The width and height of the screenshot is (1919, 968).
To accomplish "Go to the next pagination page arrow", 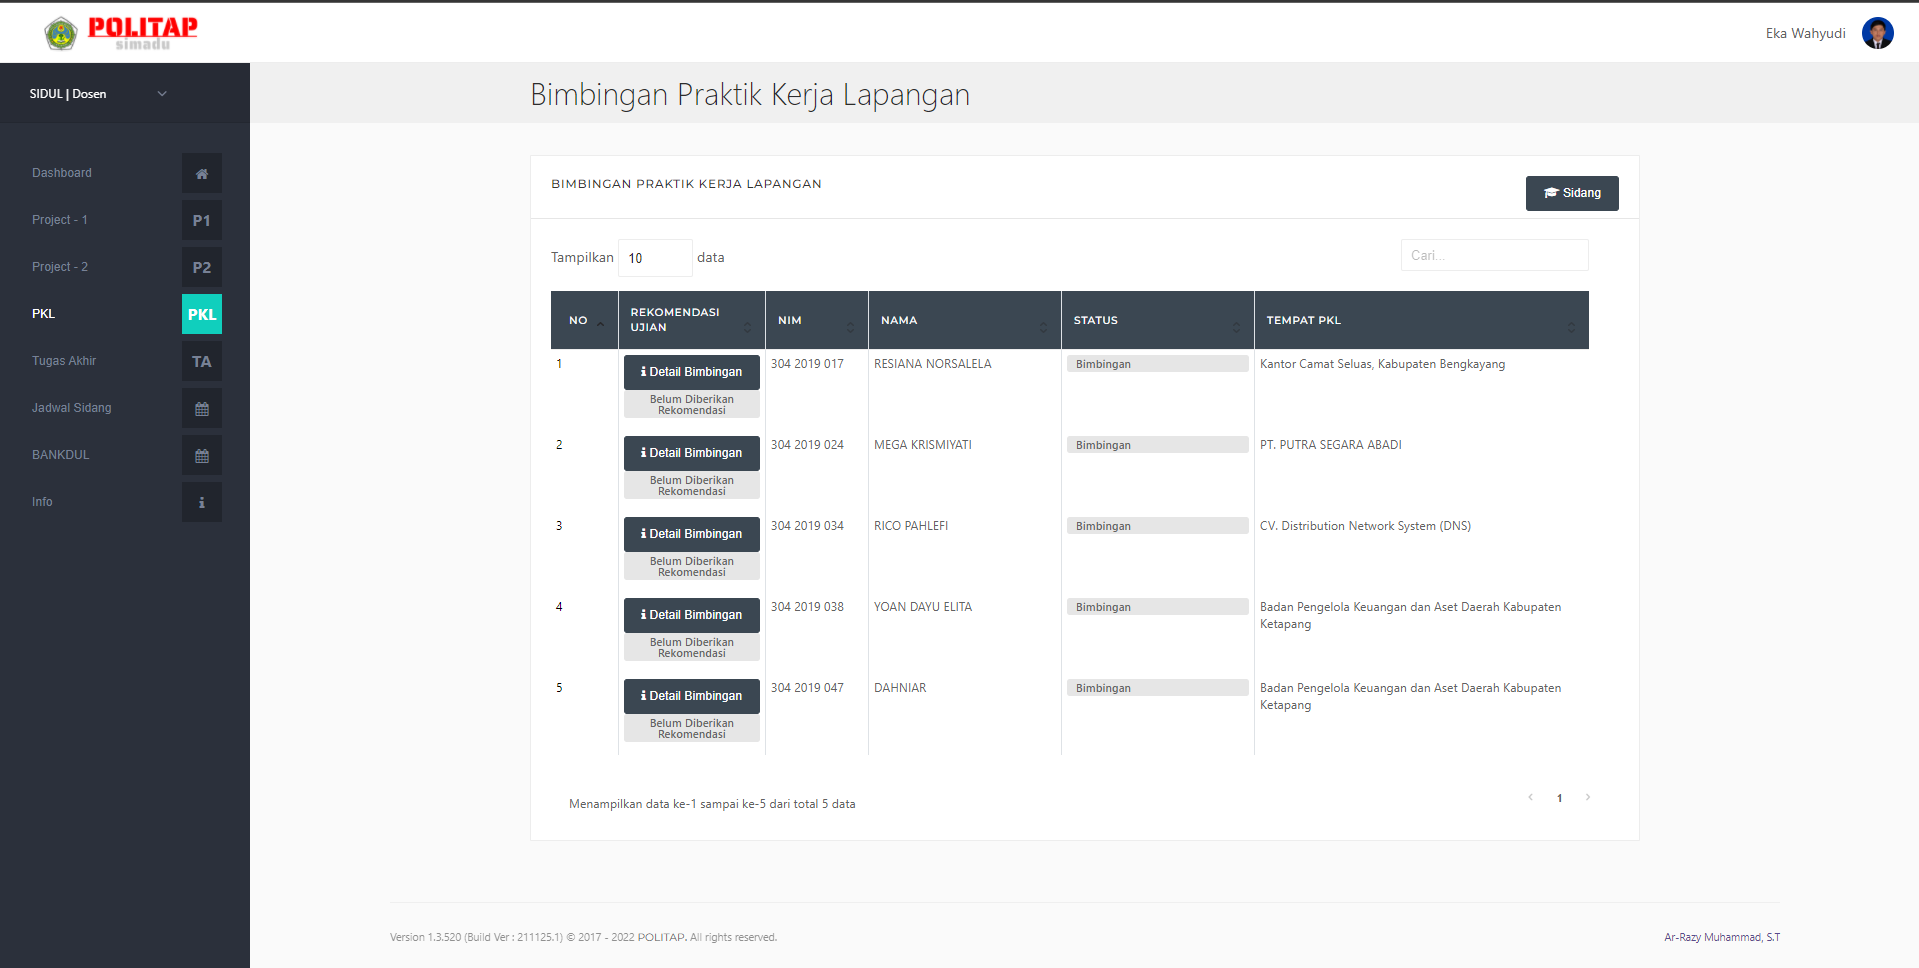I will [x=1587, y=797].
